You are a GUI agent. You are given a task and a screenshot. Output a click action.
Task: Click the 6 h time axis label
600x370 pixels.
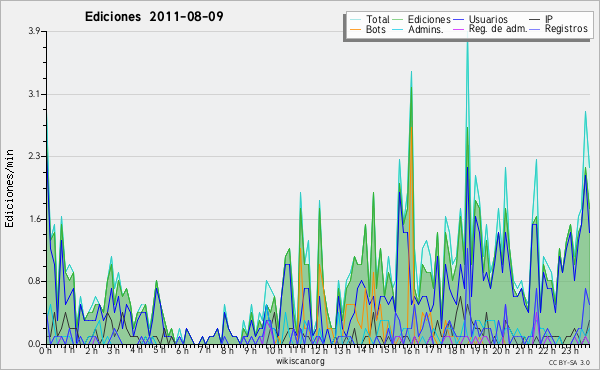tap(182, 350)
